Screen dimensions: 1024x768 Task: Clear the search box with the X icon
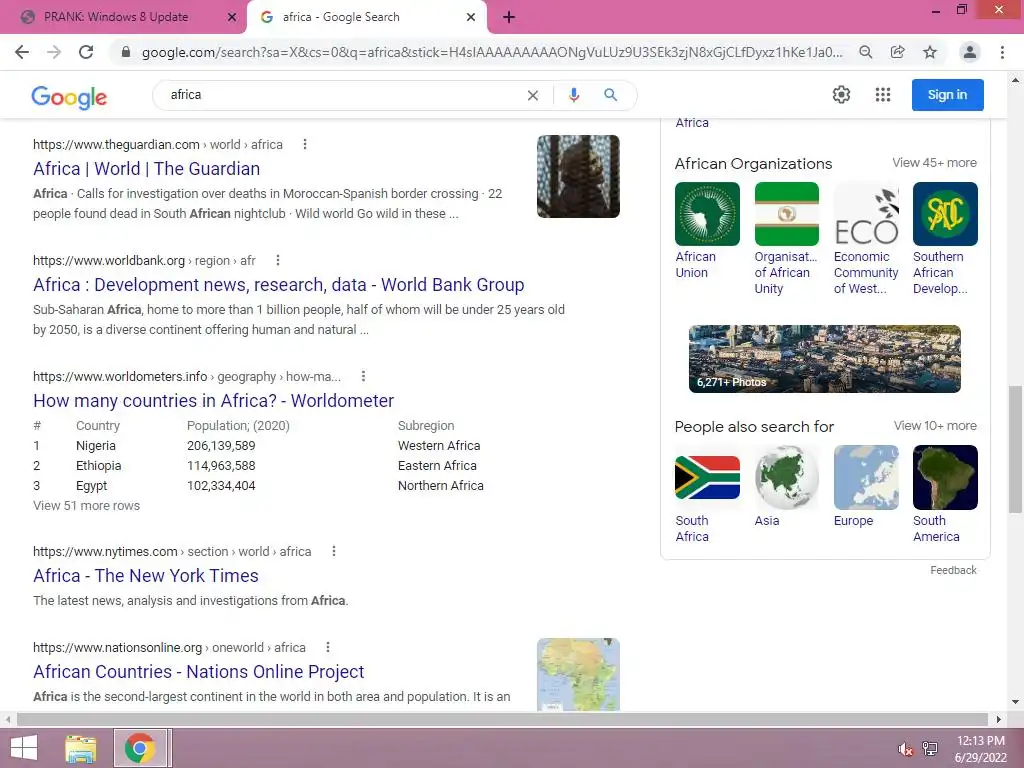coord(533,95)
